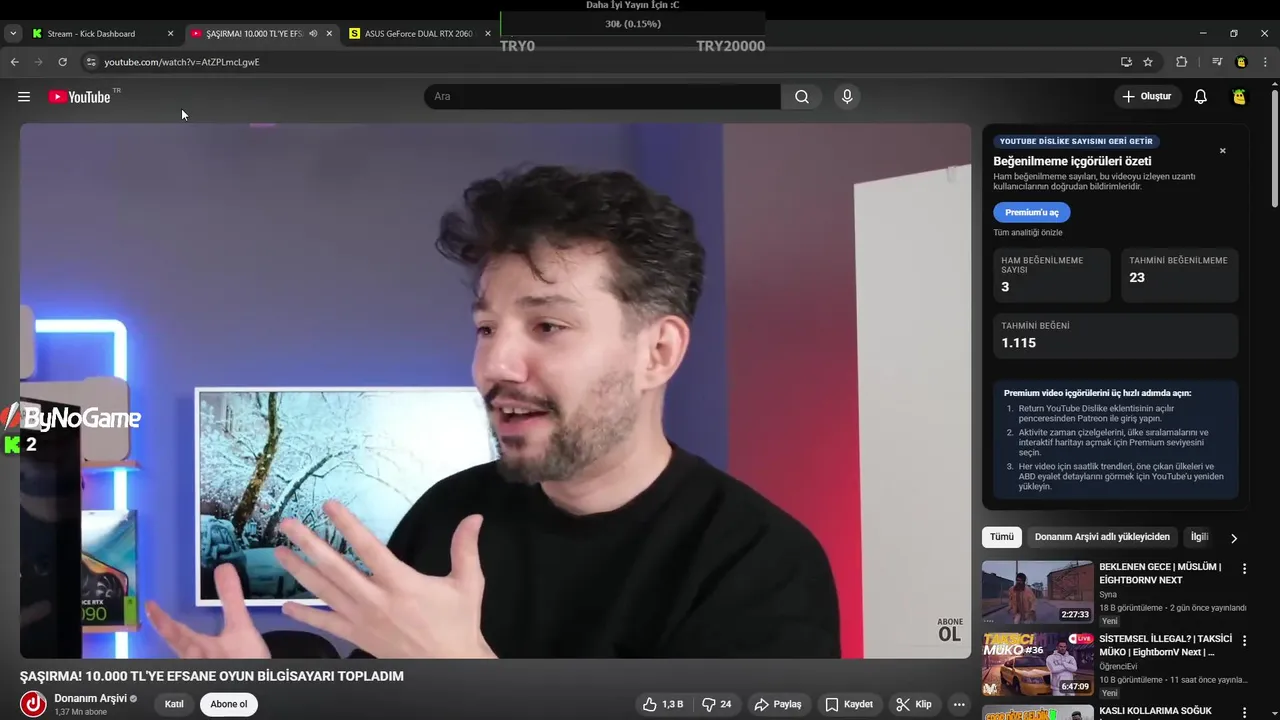Open the Chrome profile avatar
The image size is (1280, 720).
pos(1241,62)
